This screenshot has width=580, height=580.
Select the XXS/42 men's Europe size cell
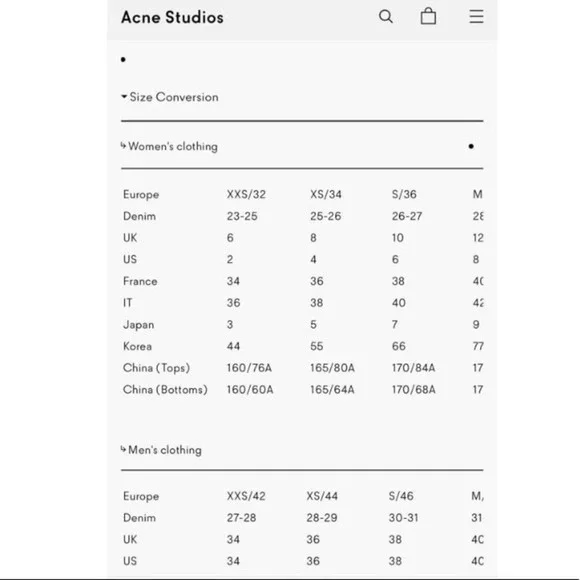tap(246, 496)
